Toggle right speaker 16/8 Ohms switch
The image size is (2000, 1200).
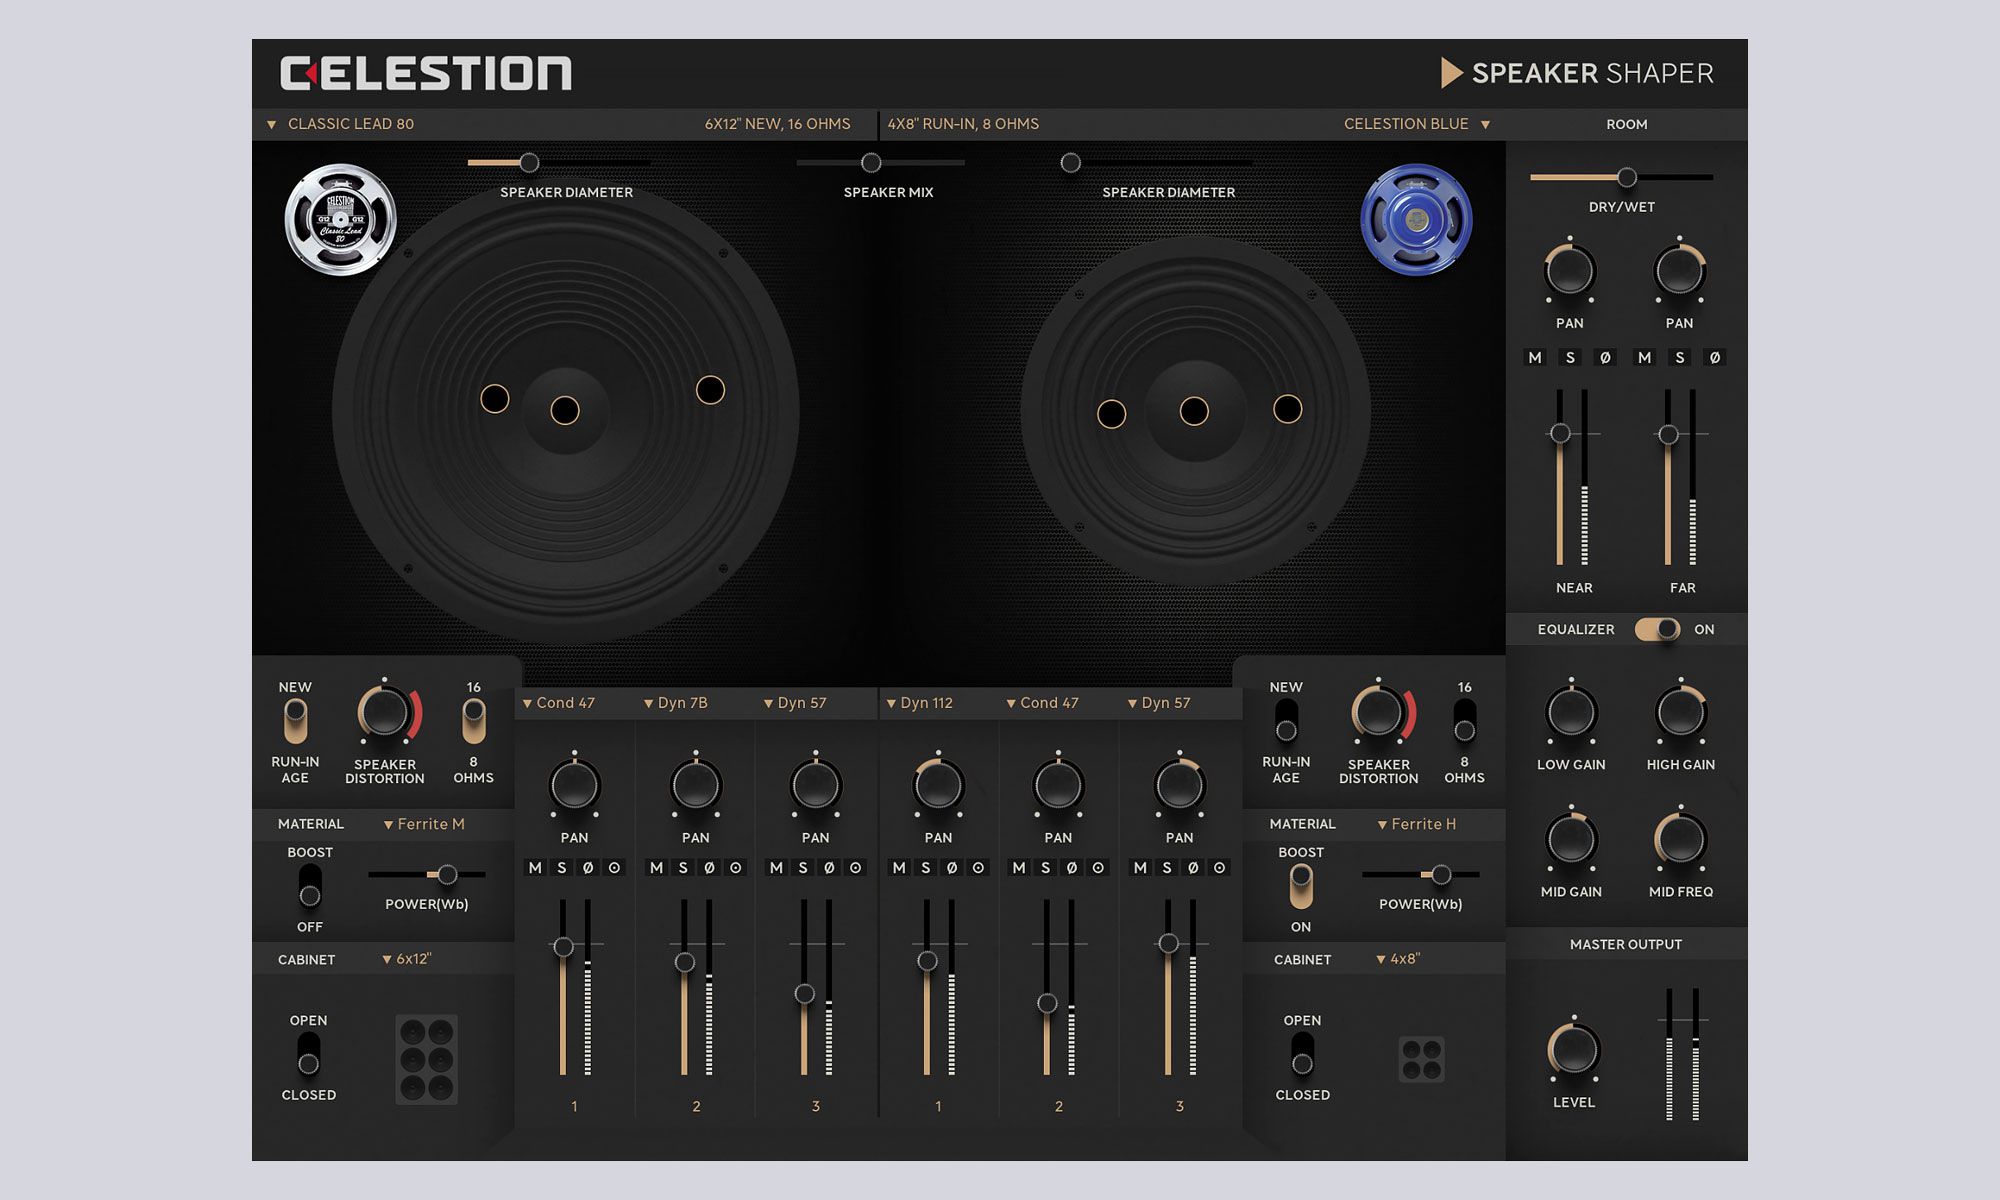pos(1465,722)
